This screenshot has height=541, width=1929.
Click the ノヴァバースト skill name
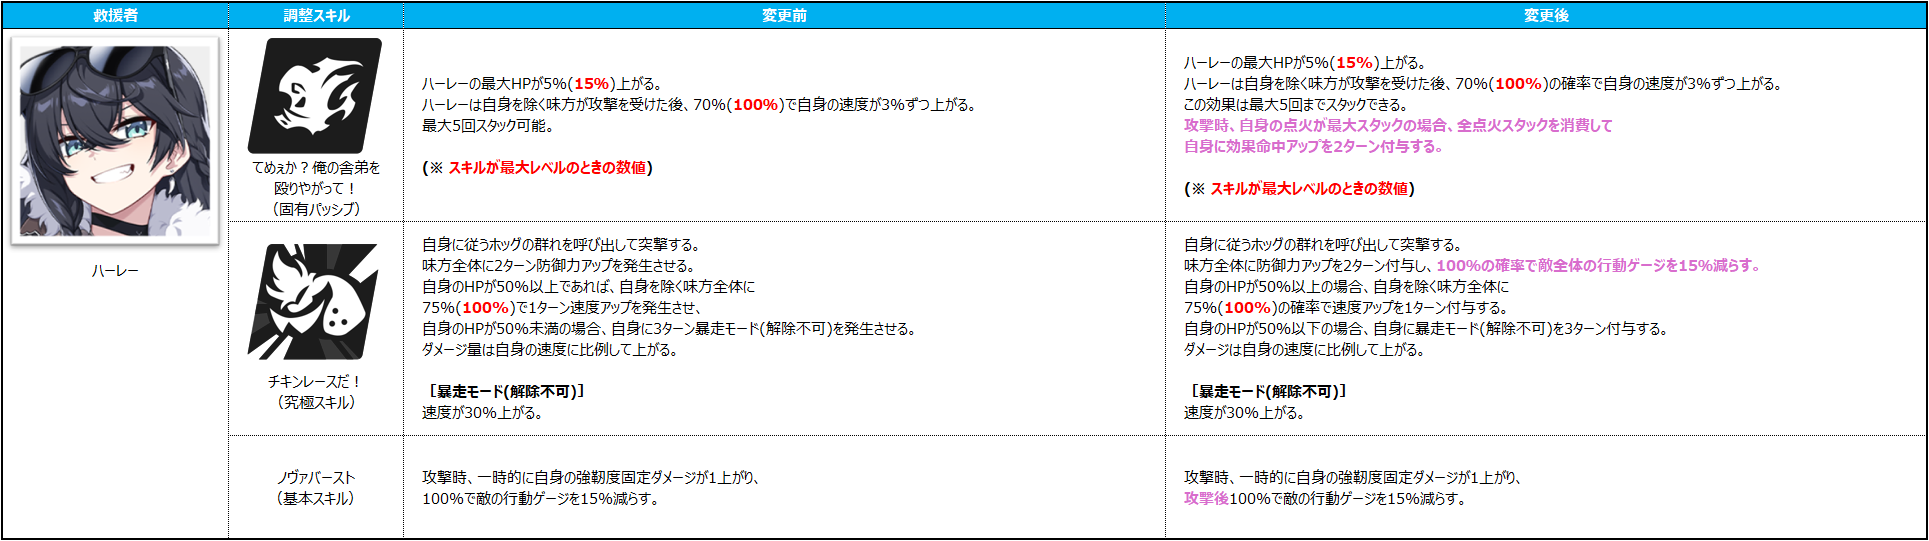click(316, 477)
